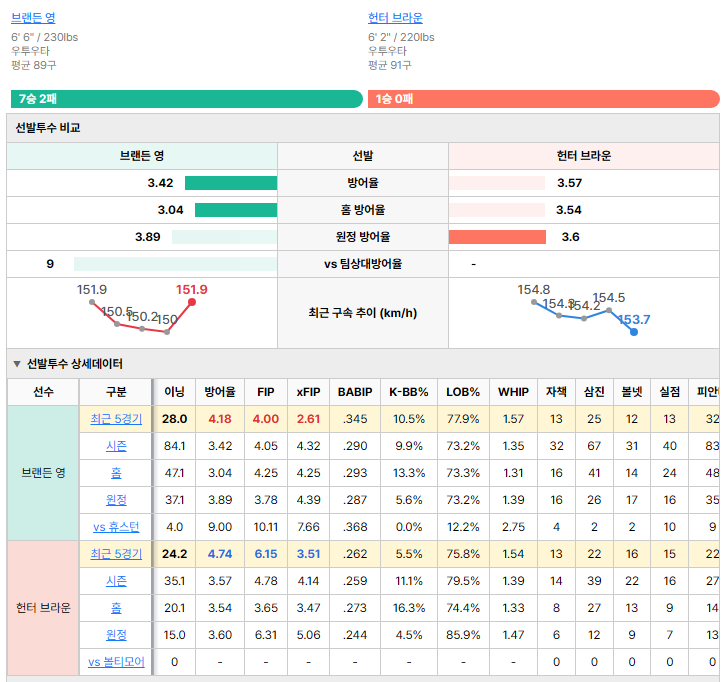Click the 85.9% LOB% cell
The image size is (726, 682).
[x=463, y=635]
